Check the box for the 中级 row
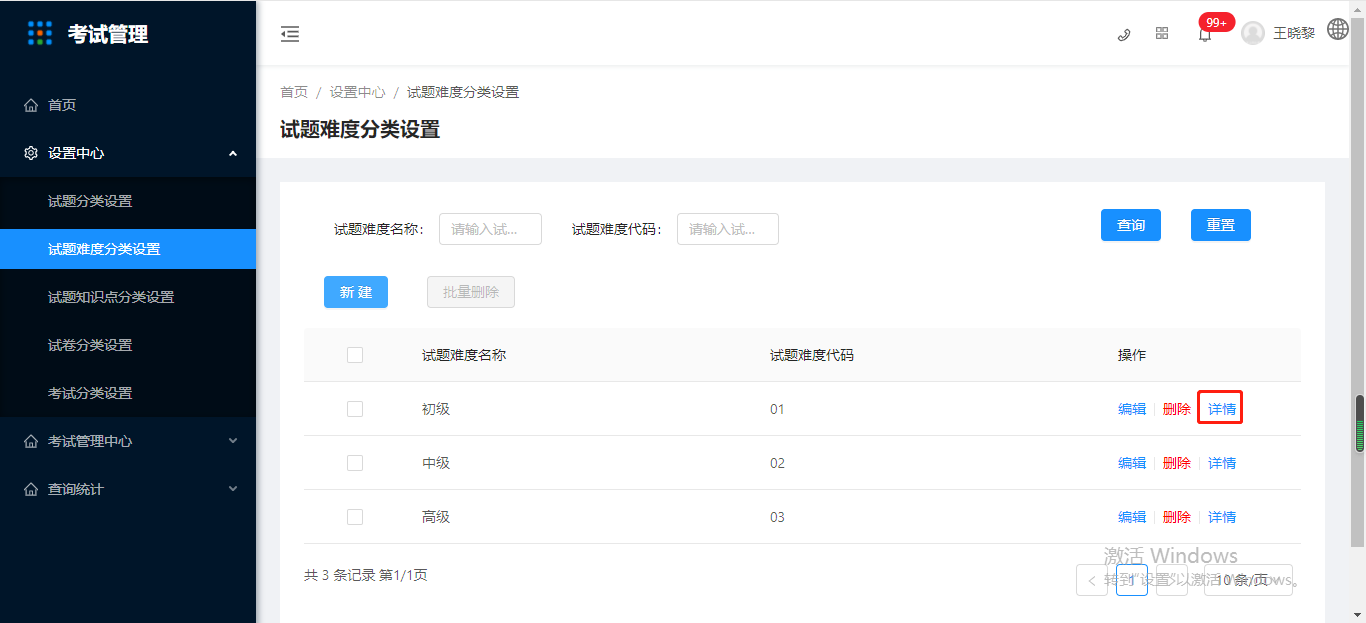1366x623 pixels. tap(355, 463)
